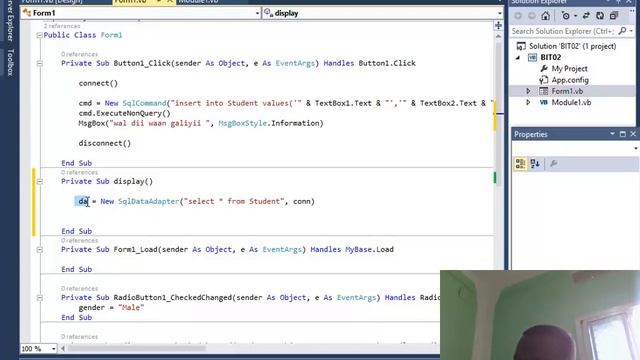
Task: Click the BIT02 VB project icon
Action: (x=532, y=57)
